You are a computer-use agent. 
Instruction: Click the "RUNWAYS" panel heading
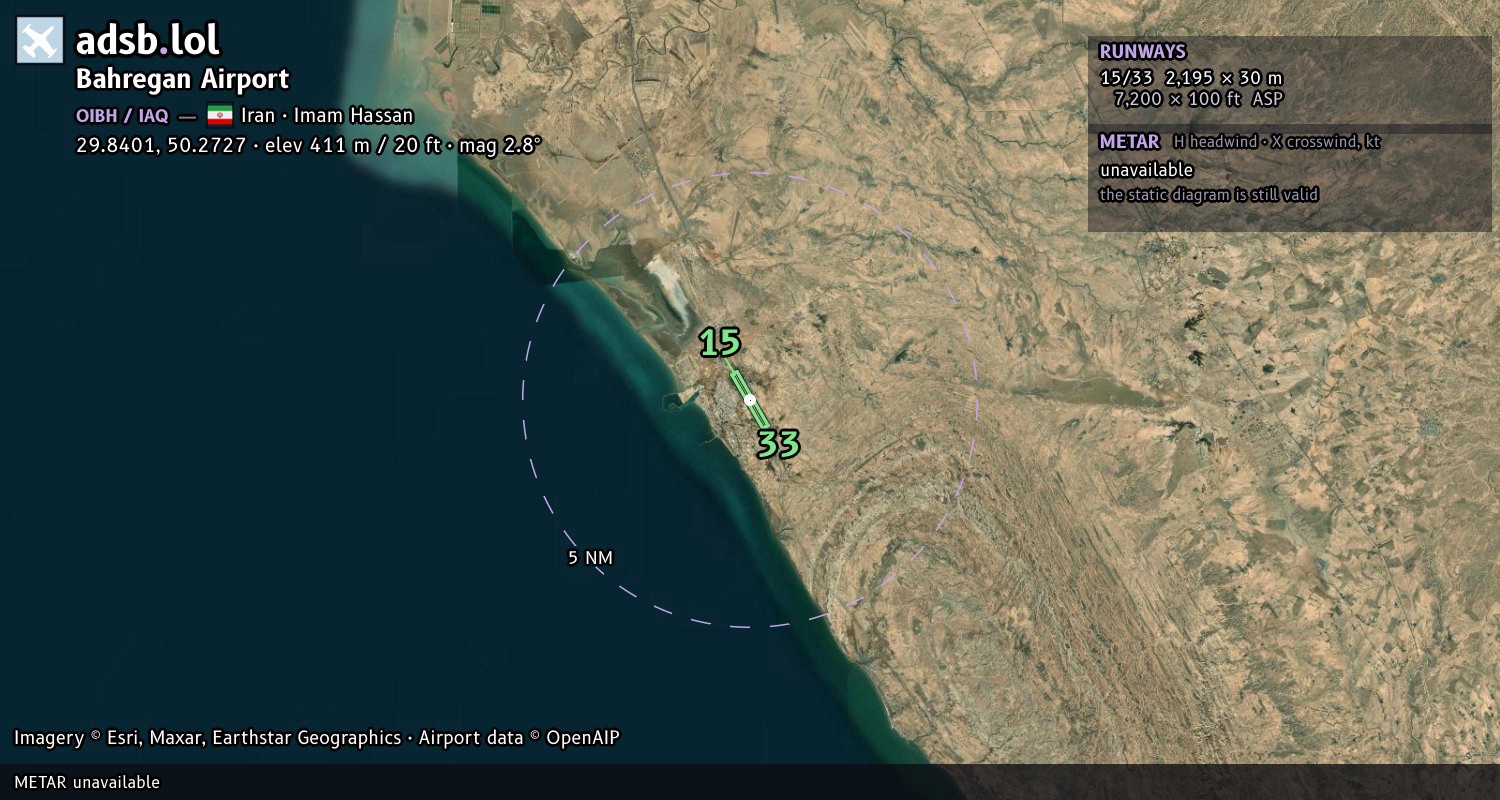click(1142, 52)
